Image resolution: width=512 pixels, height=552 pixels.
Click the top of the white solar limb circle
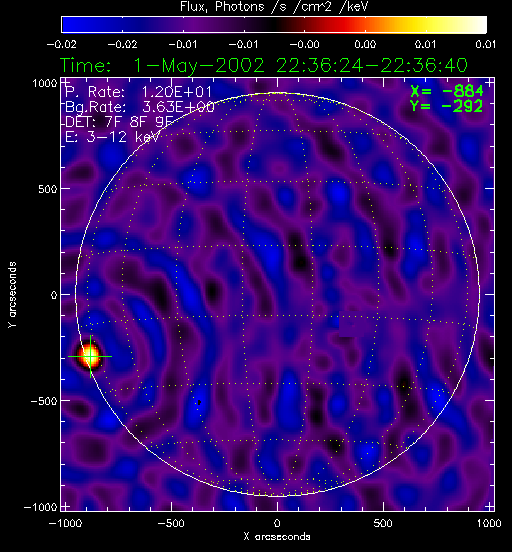(x=277, y=93)
